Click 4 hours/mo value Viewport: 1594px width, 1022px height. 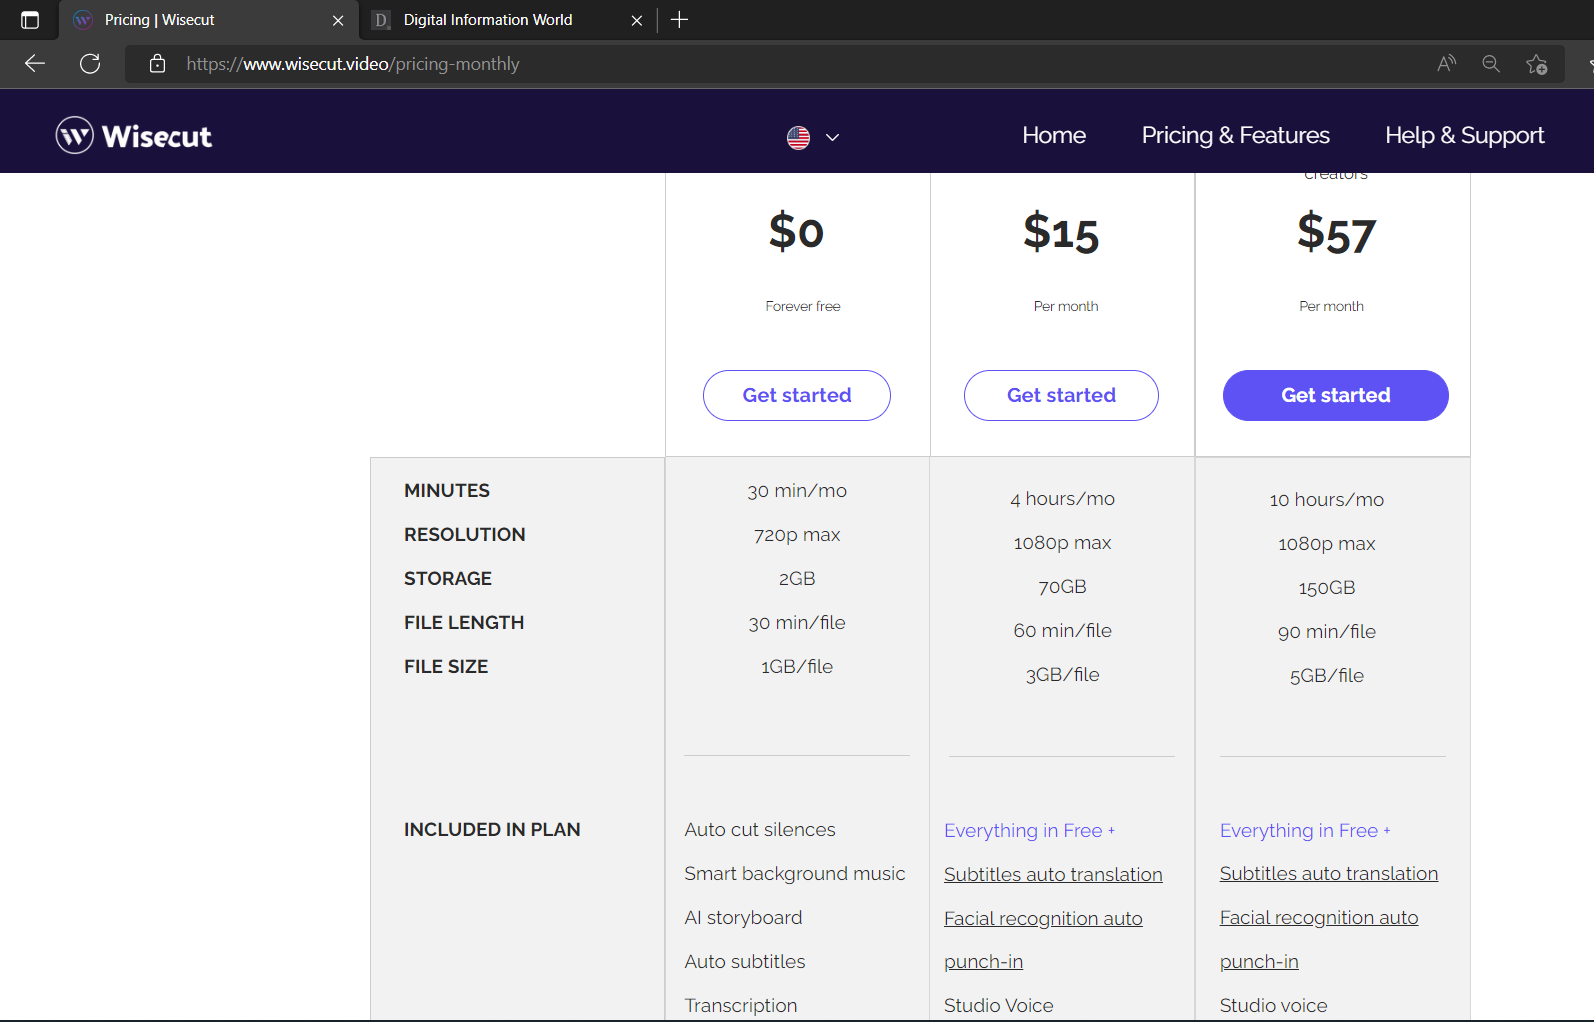coord(1062,499)
